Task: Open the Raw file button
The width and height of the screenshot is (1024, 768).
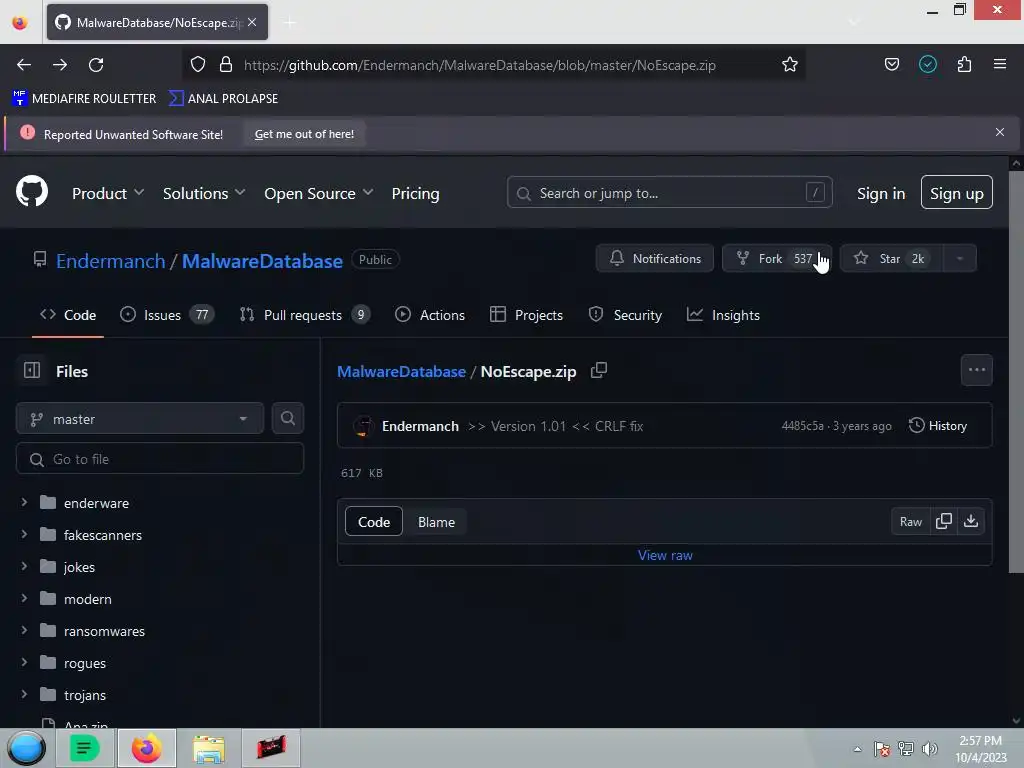Action: (910, 522)
